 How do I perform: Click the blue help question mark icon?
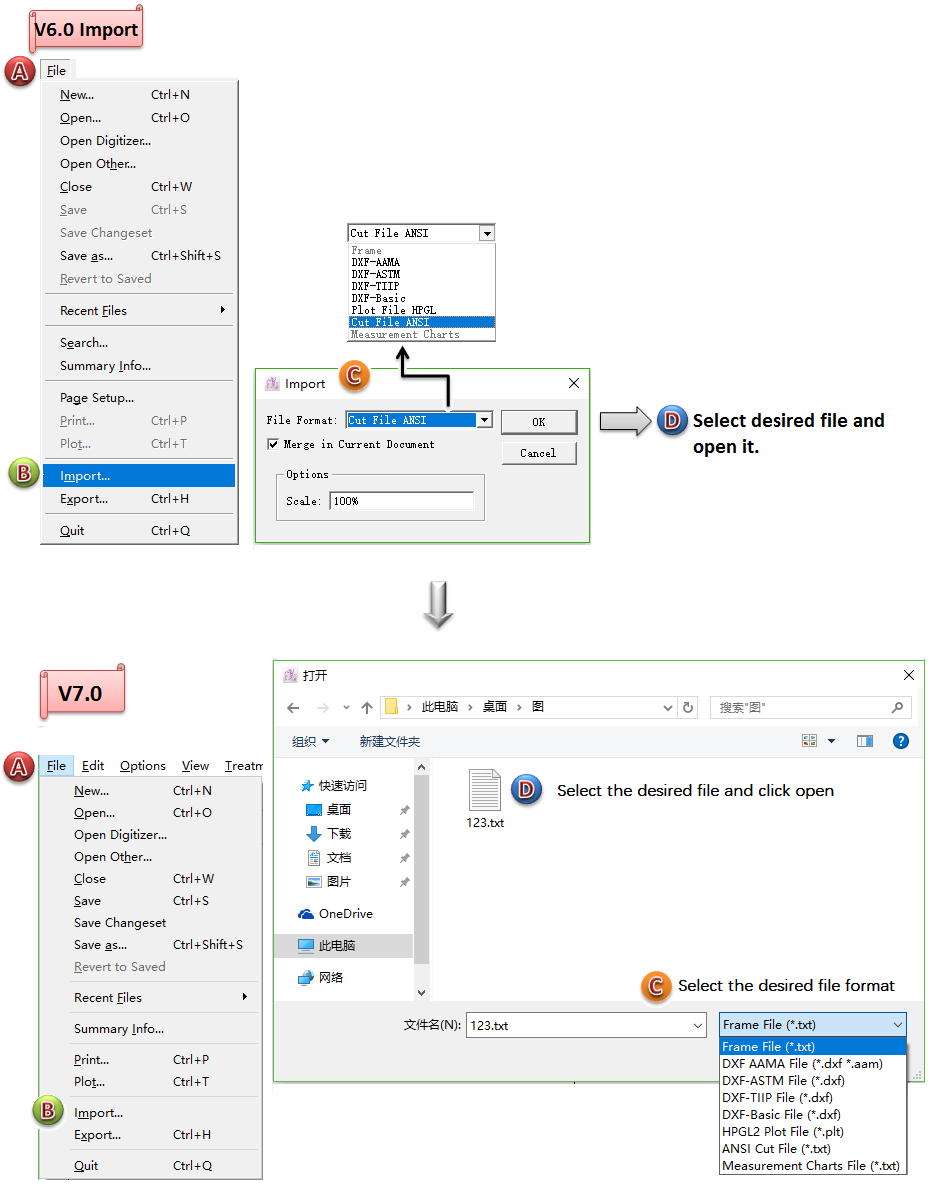click(900, 741)
